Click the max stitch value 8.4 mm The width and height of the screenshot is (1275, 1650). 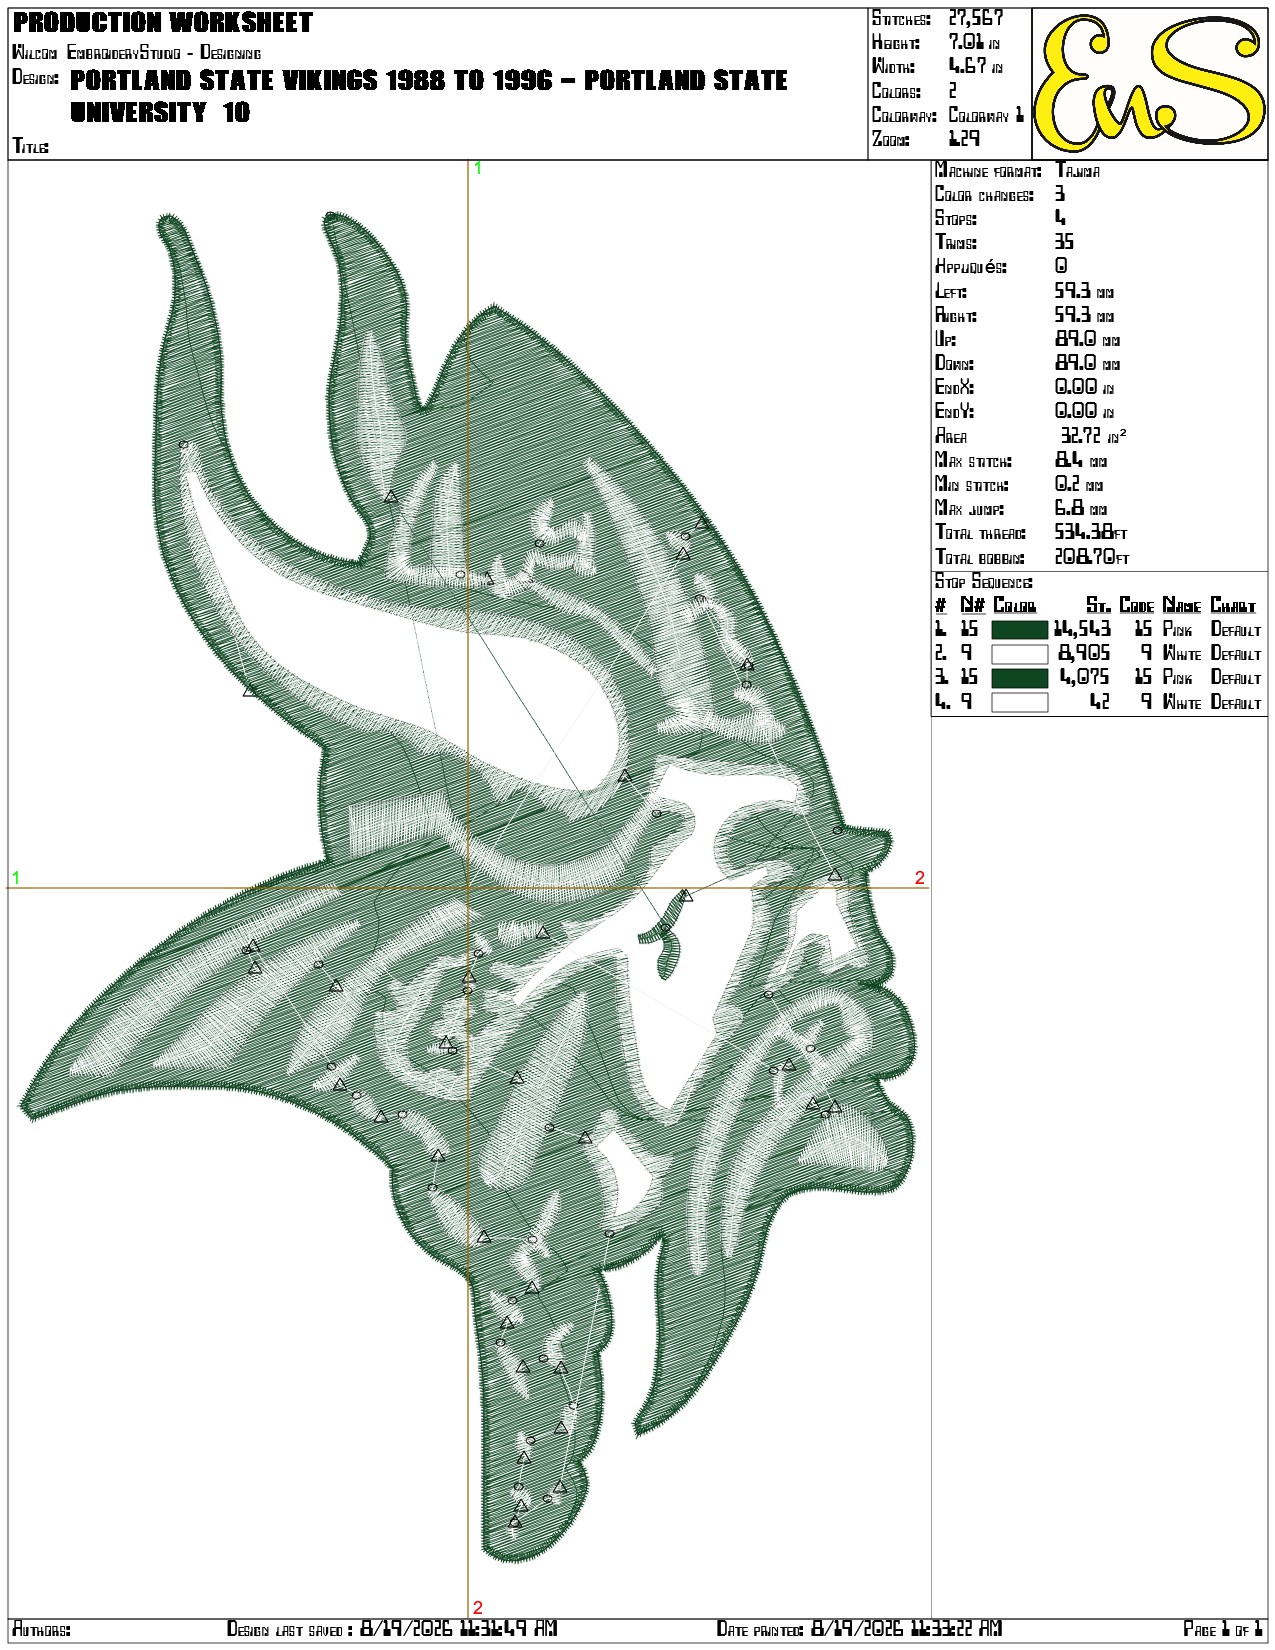(1081, 460)
